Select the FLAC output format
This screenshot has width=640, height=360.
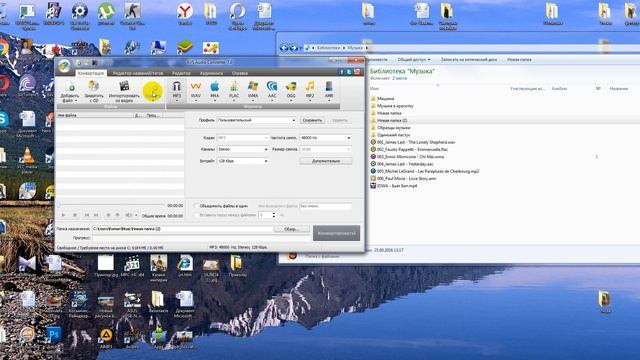pyautogui.click(x=234, y=91)
